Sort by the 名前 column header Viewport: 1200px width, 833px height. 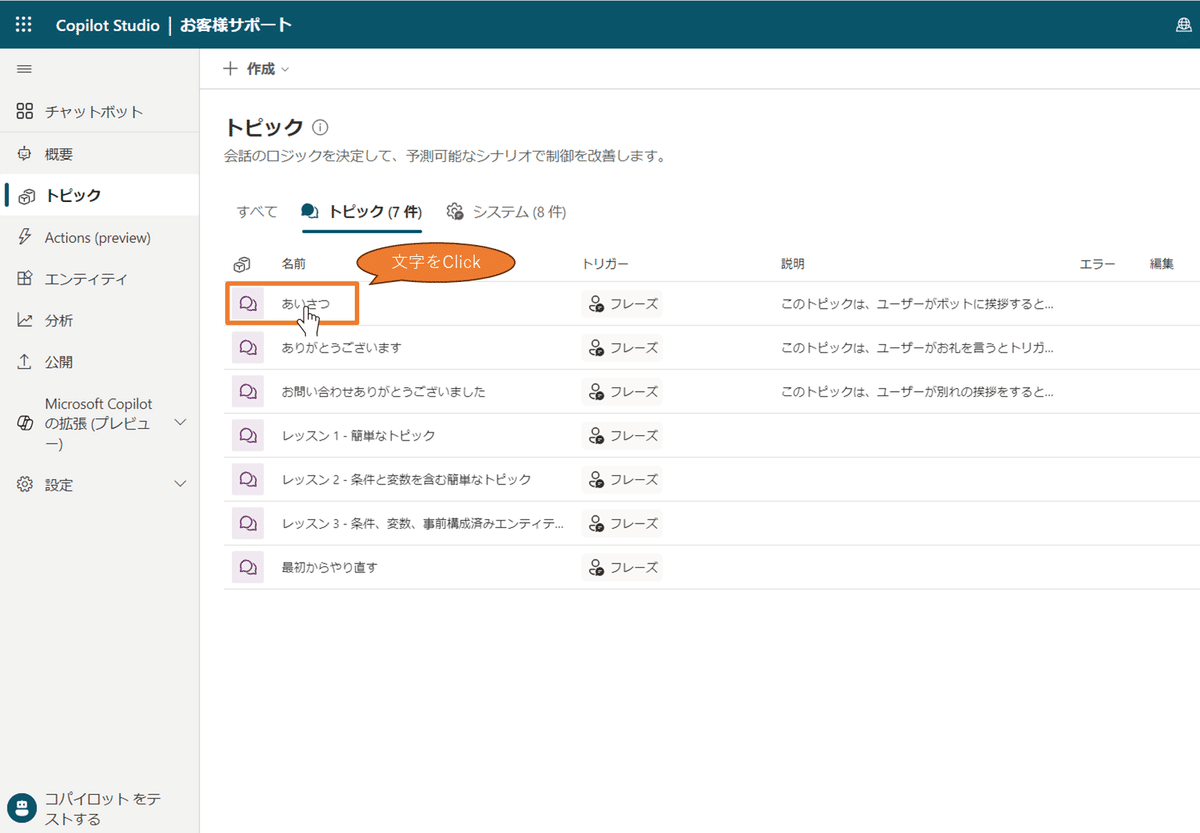point(294,264)
